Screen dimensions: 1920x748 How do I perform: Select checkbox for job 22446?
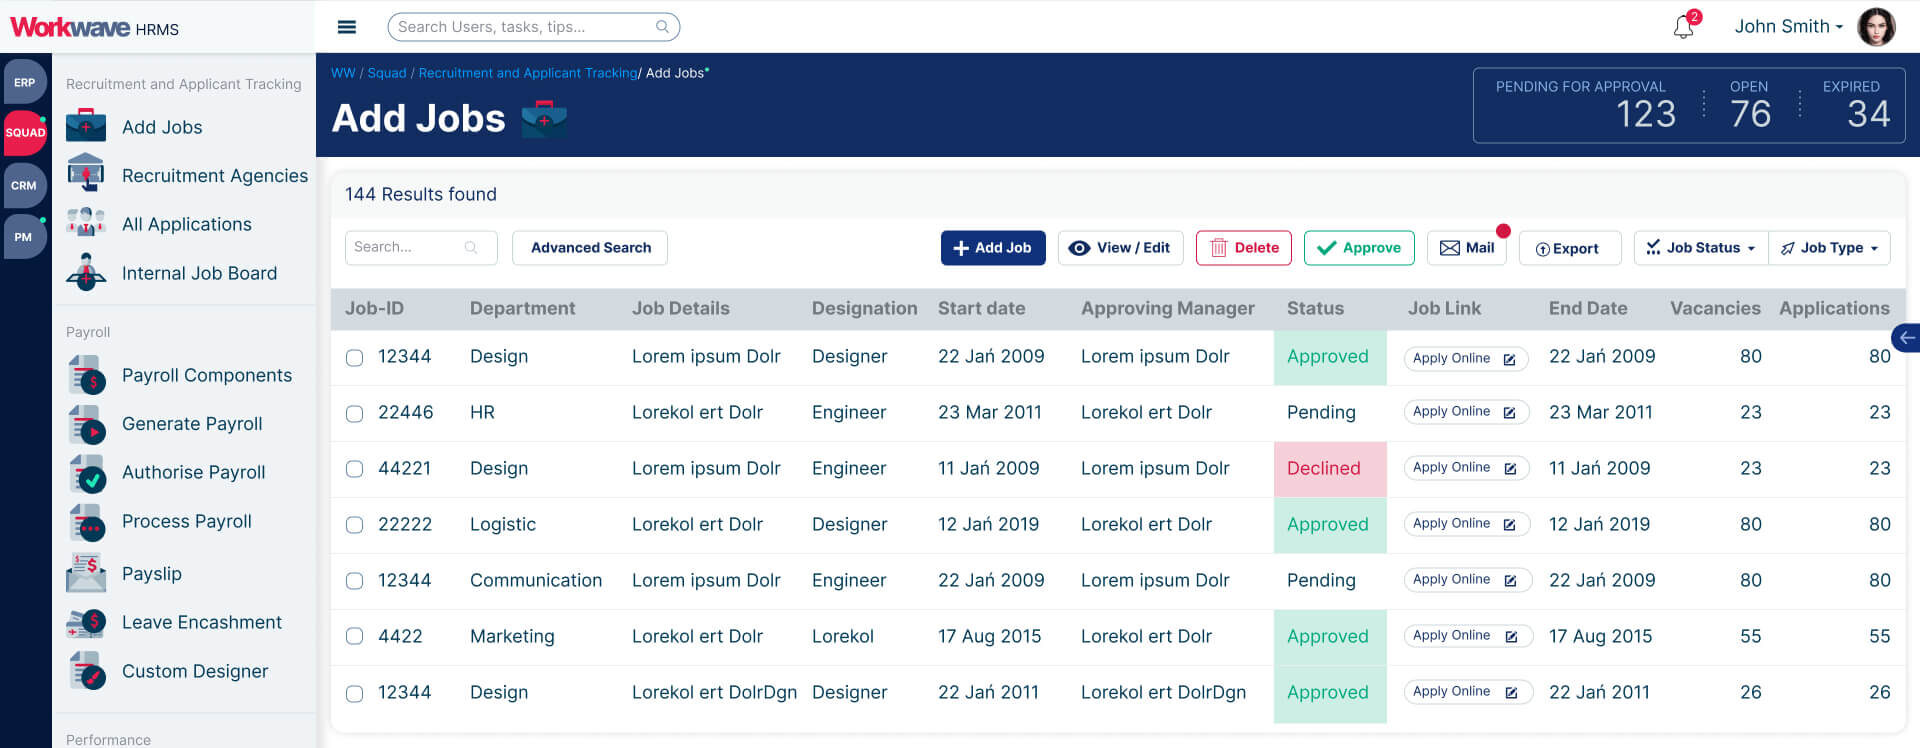354,413
